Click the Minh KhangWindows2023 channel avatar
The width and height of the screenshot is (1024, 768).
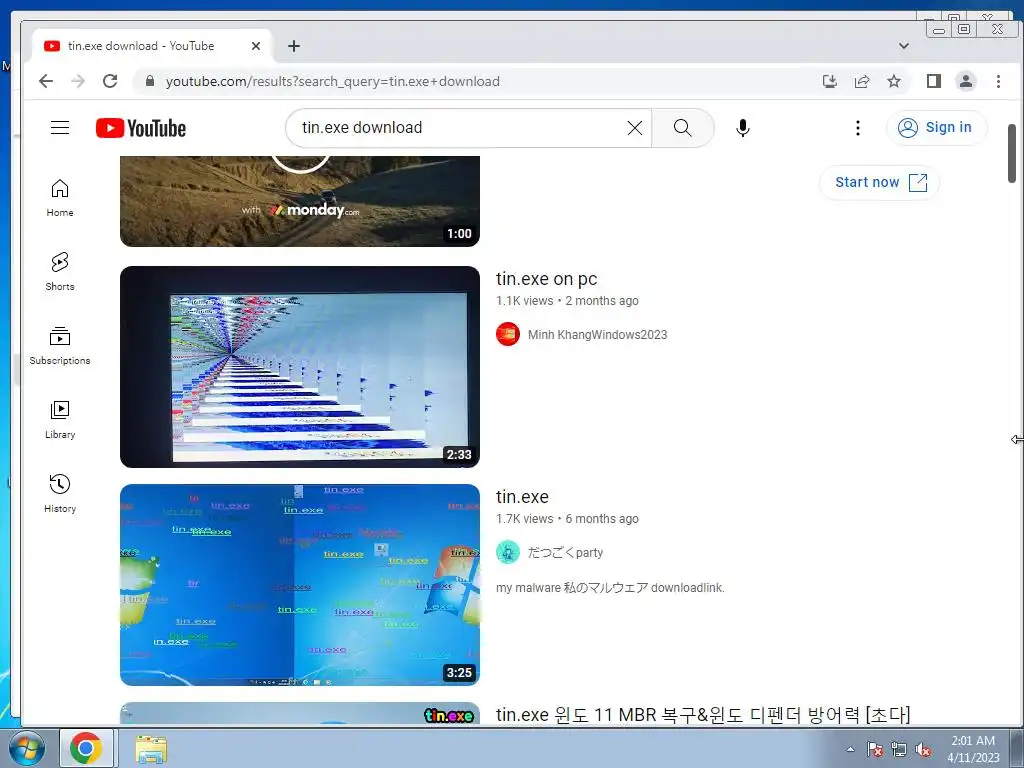tap(508, 334)
